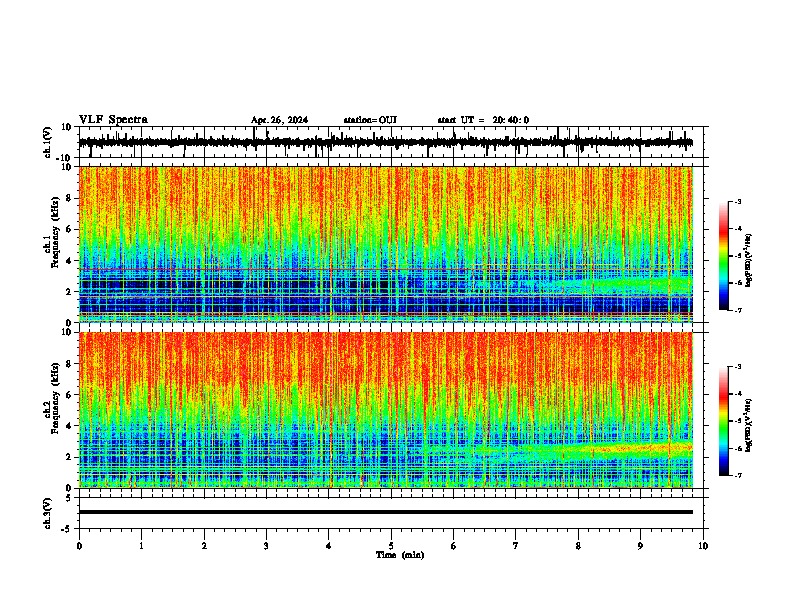Click the "6" kHz tick on ch.2 frequency axis
The image size is (792, 612).
pos(70,395)
